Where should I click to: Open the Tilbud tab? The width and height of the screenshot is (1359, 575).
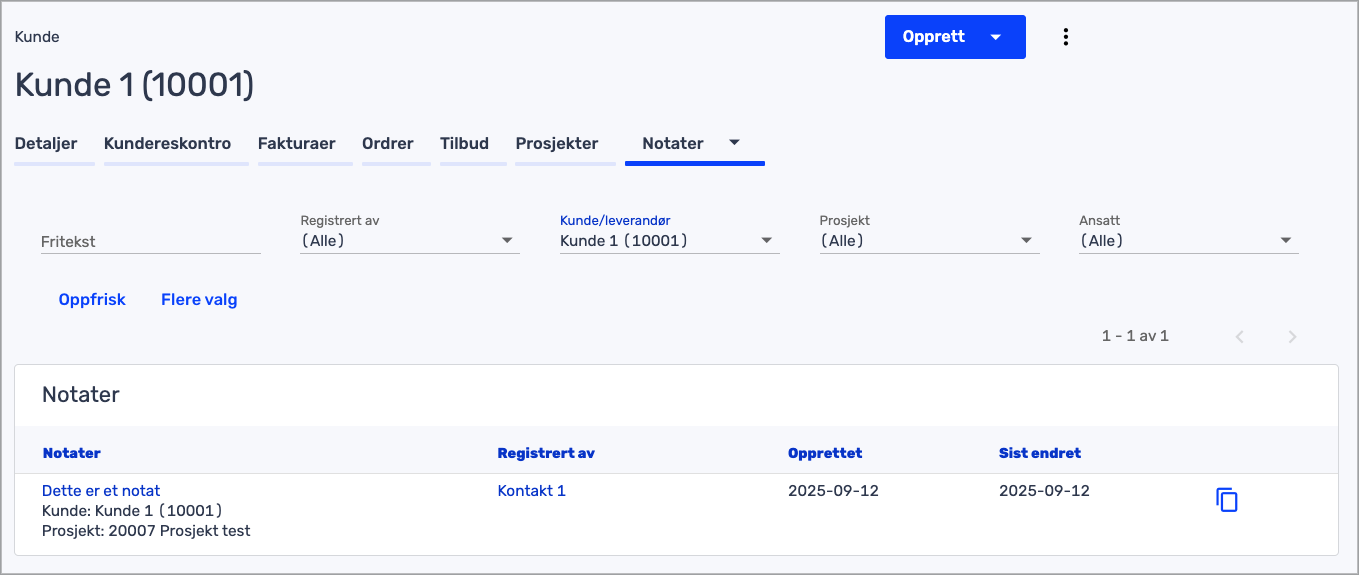[x=464, y=144]
